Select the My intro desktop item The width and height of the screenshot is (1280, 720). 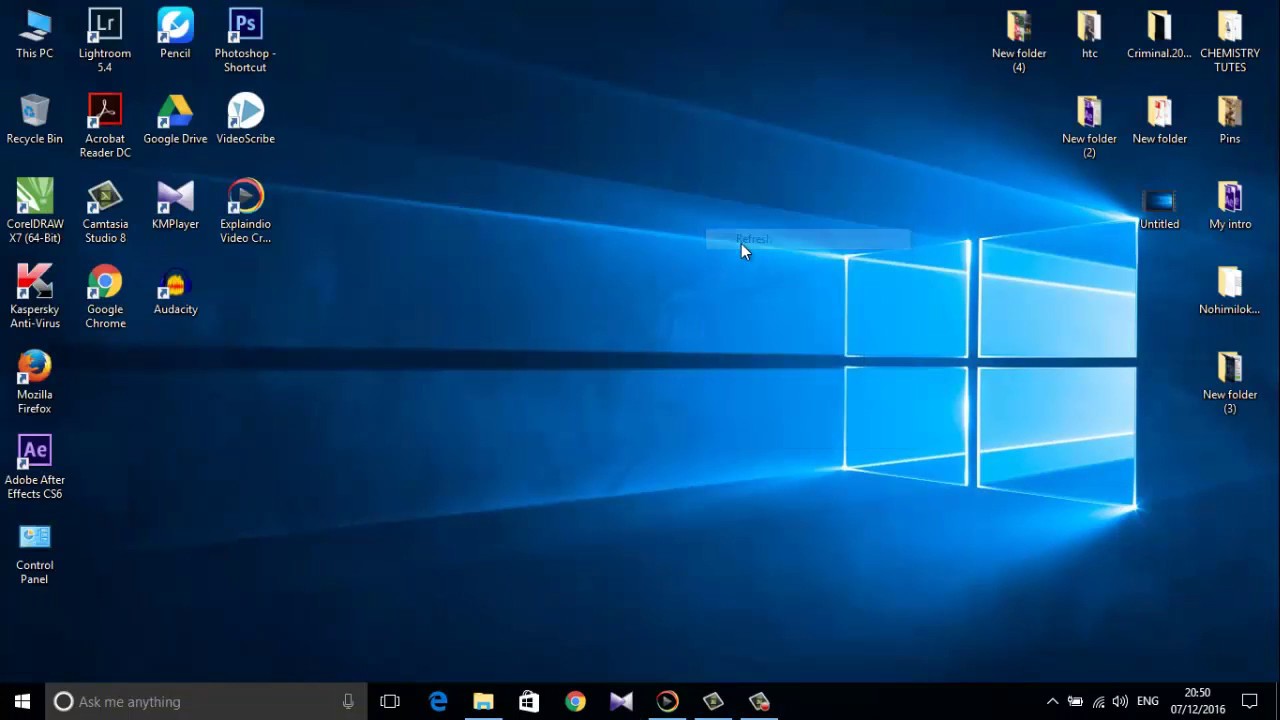pos(1230,205)
